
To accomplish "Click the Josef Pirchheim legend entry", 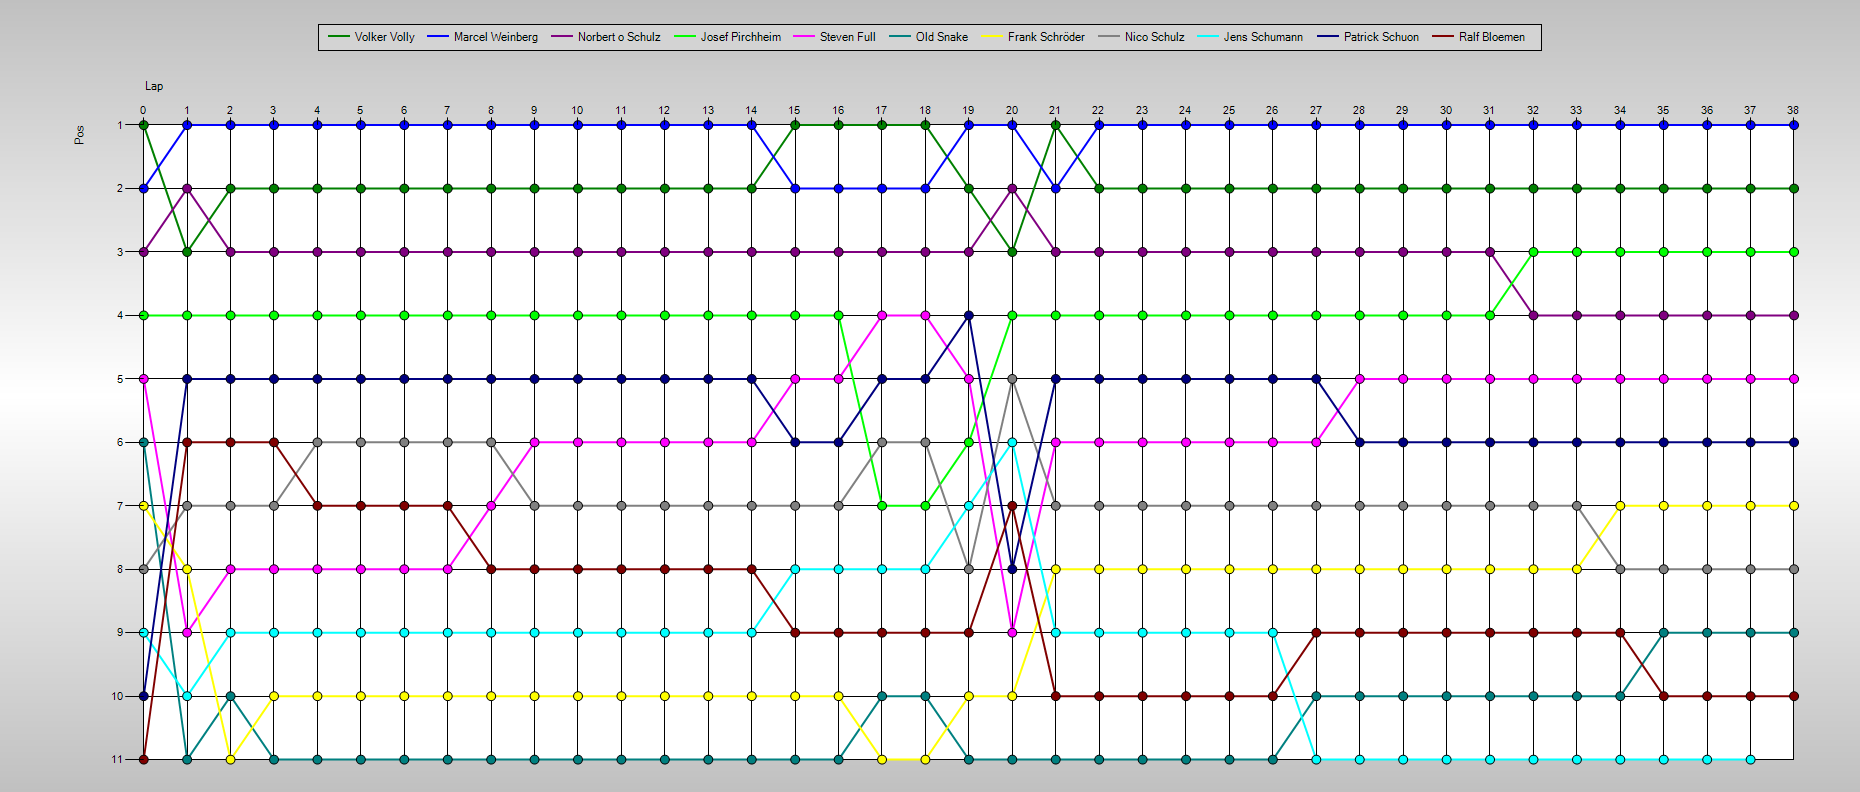I will 727,37.
